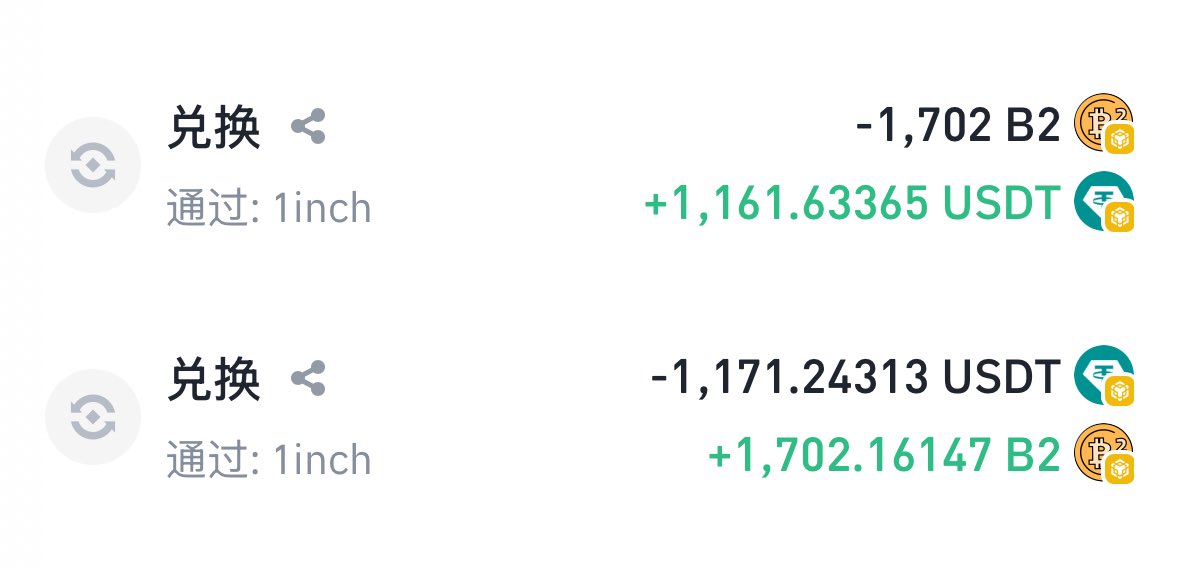Select the -1,702 B2 amount

[x=958, y=126]
